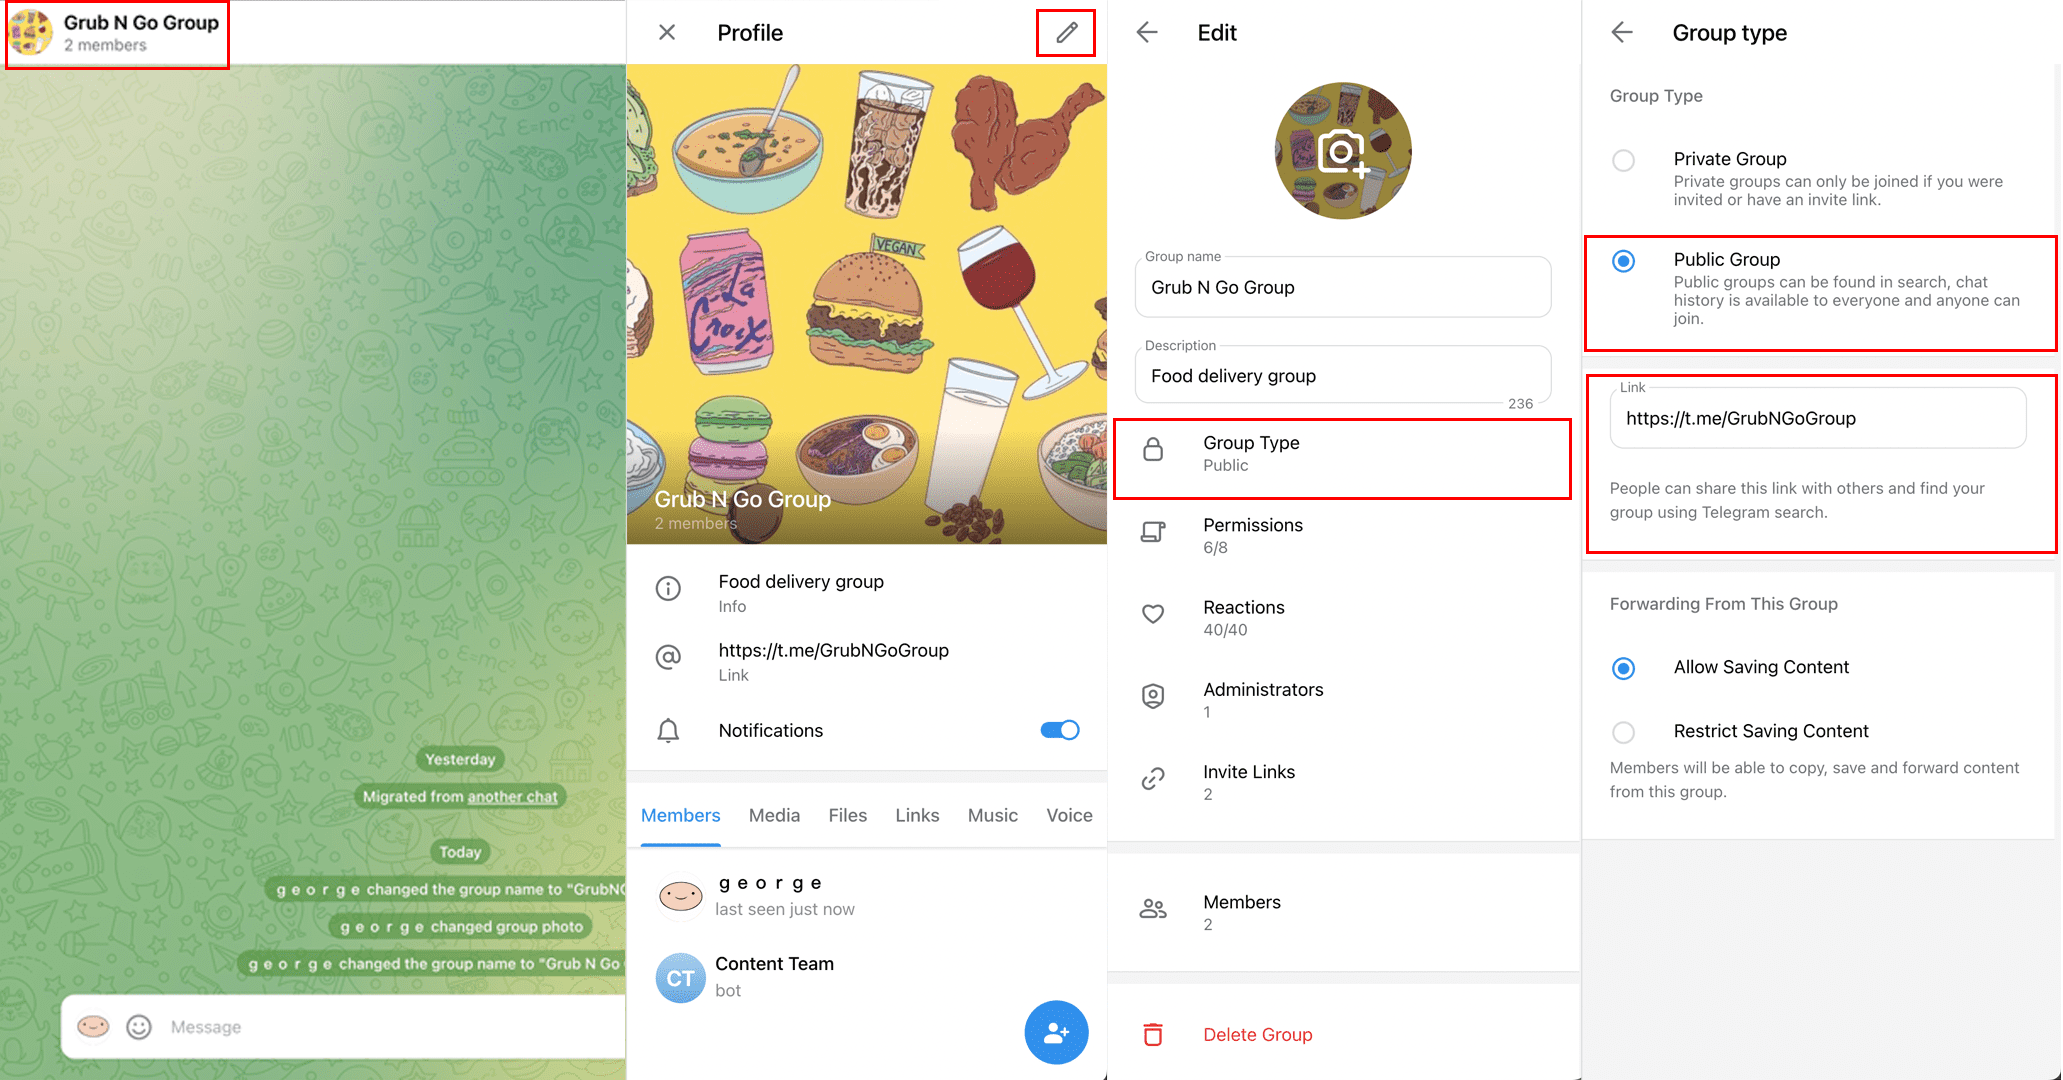
Task: Enable Allow Saving Content option
Action: (1625, 667)
